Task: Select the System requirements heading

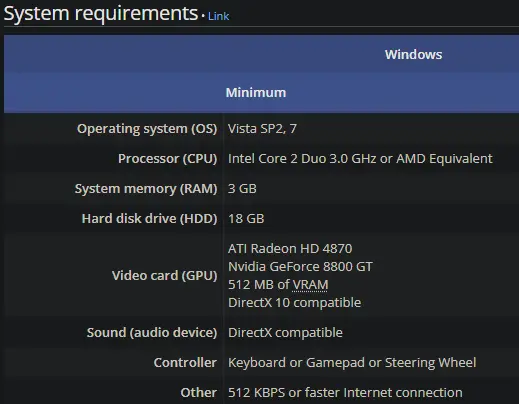Action: (x=101, y=13)
